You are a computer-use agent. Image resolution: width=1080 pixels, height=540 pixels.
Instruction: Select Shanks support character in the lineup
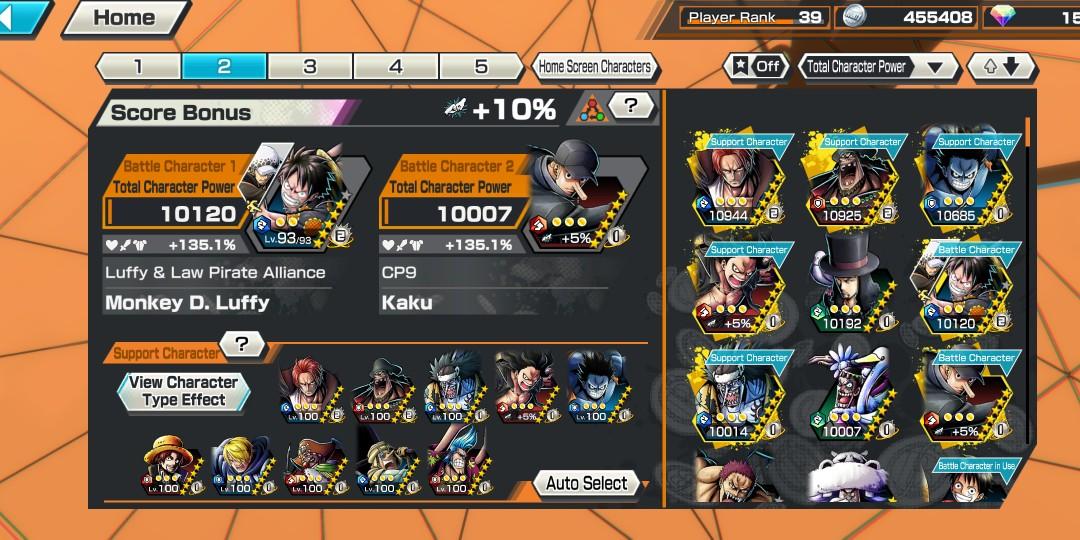(311, 390)
